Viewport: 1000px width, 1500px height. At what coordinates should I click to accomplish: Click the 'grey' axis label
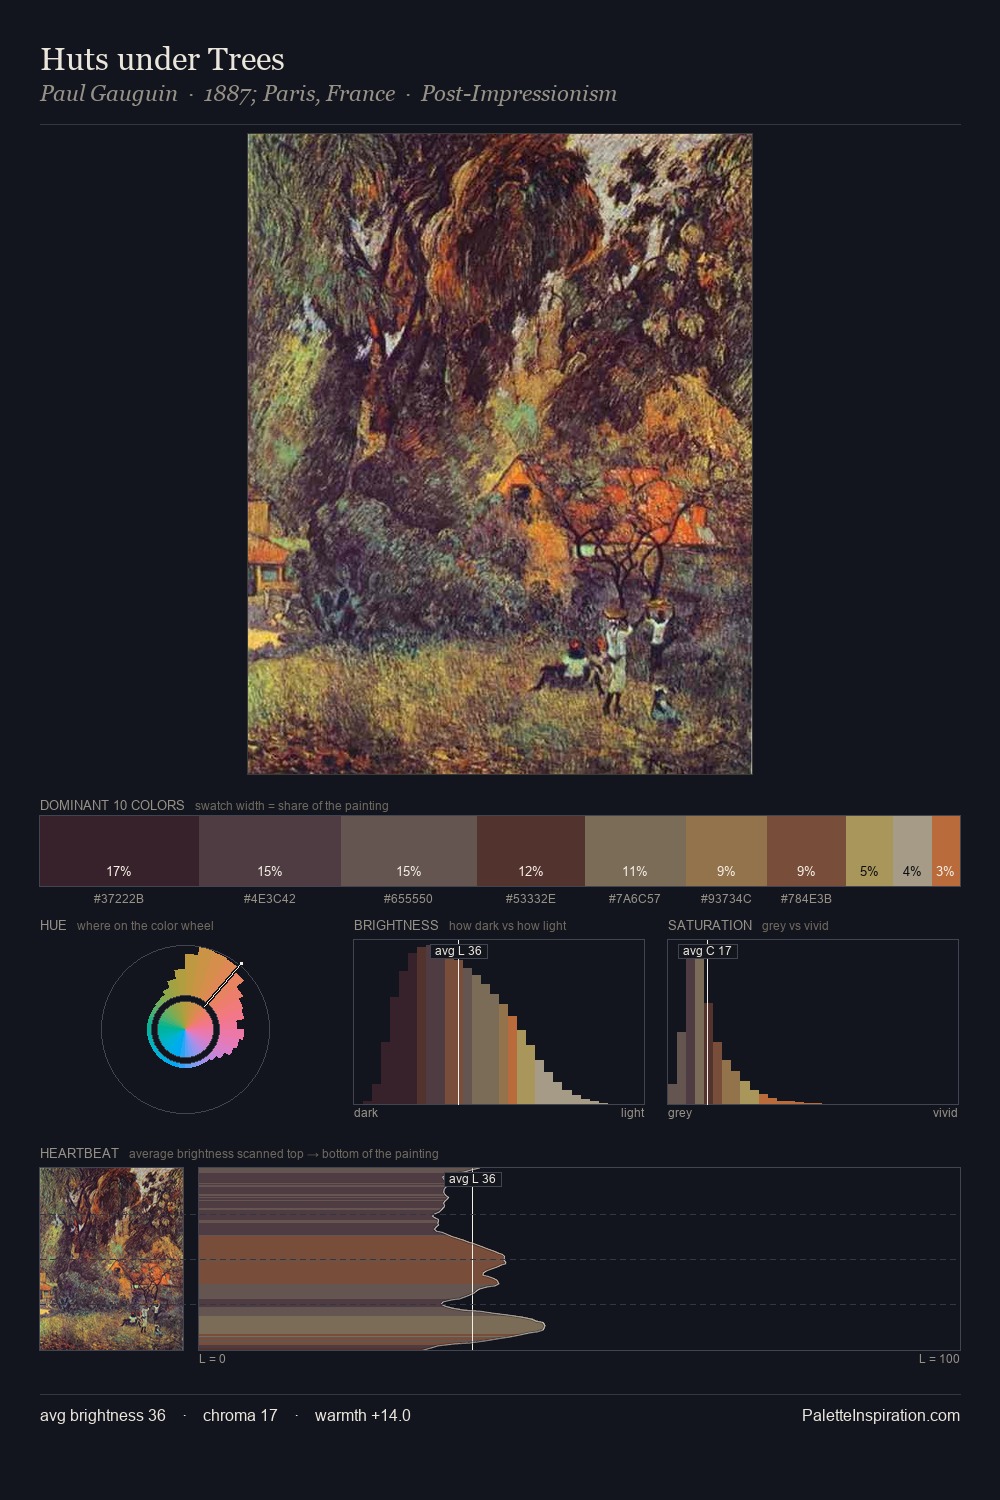point(680,1112)
